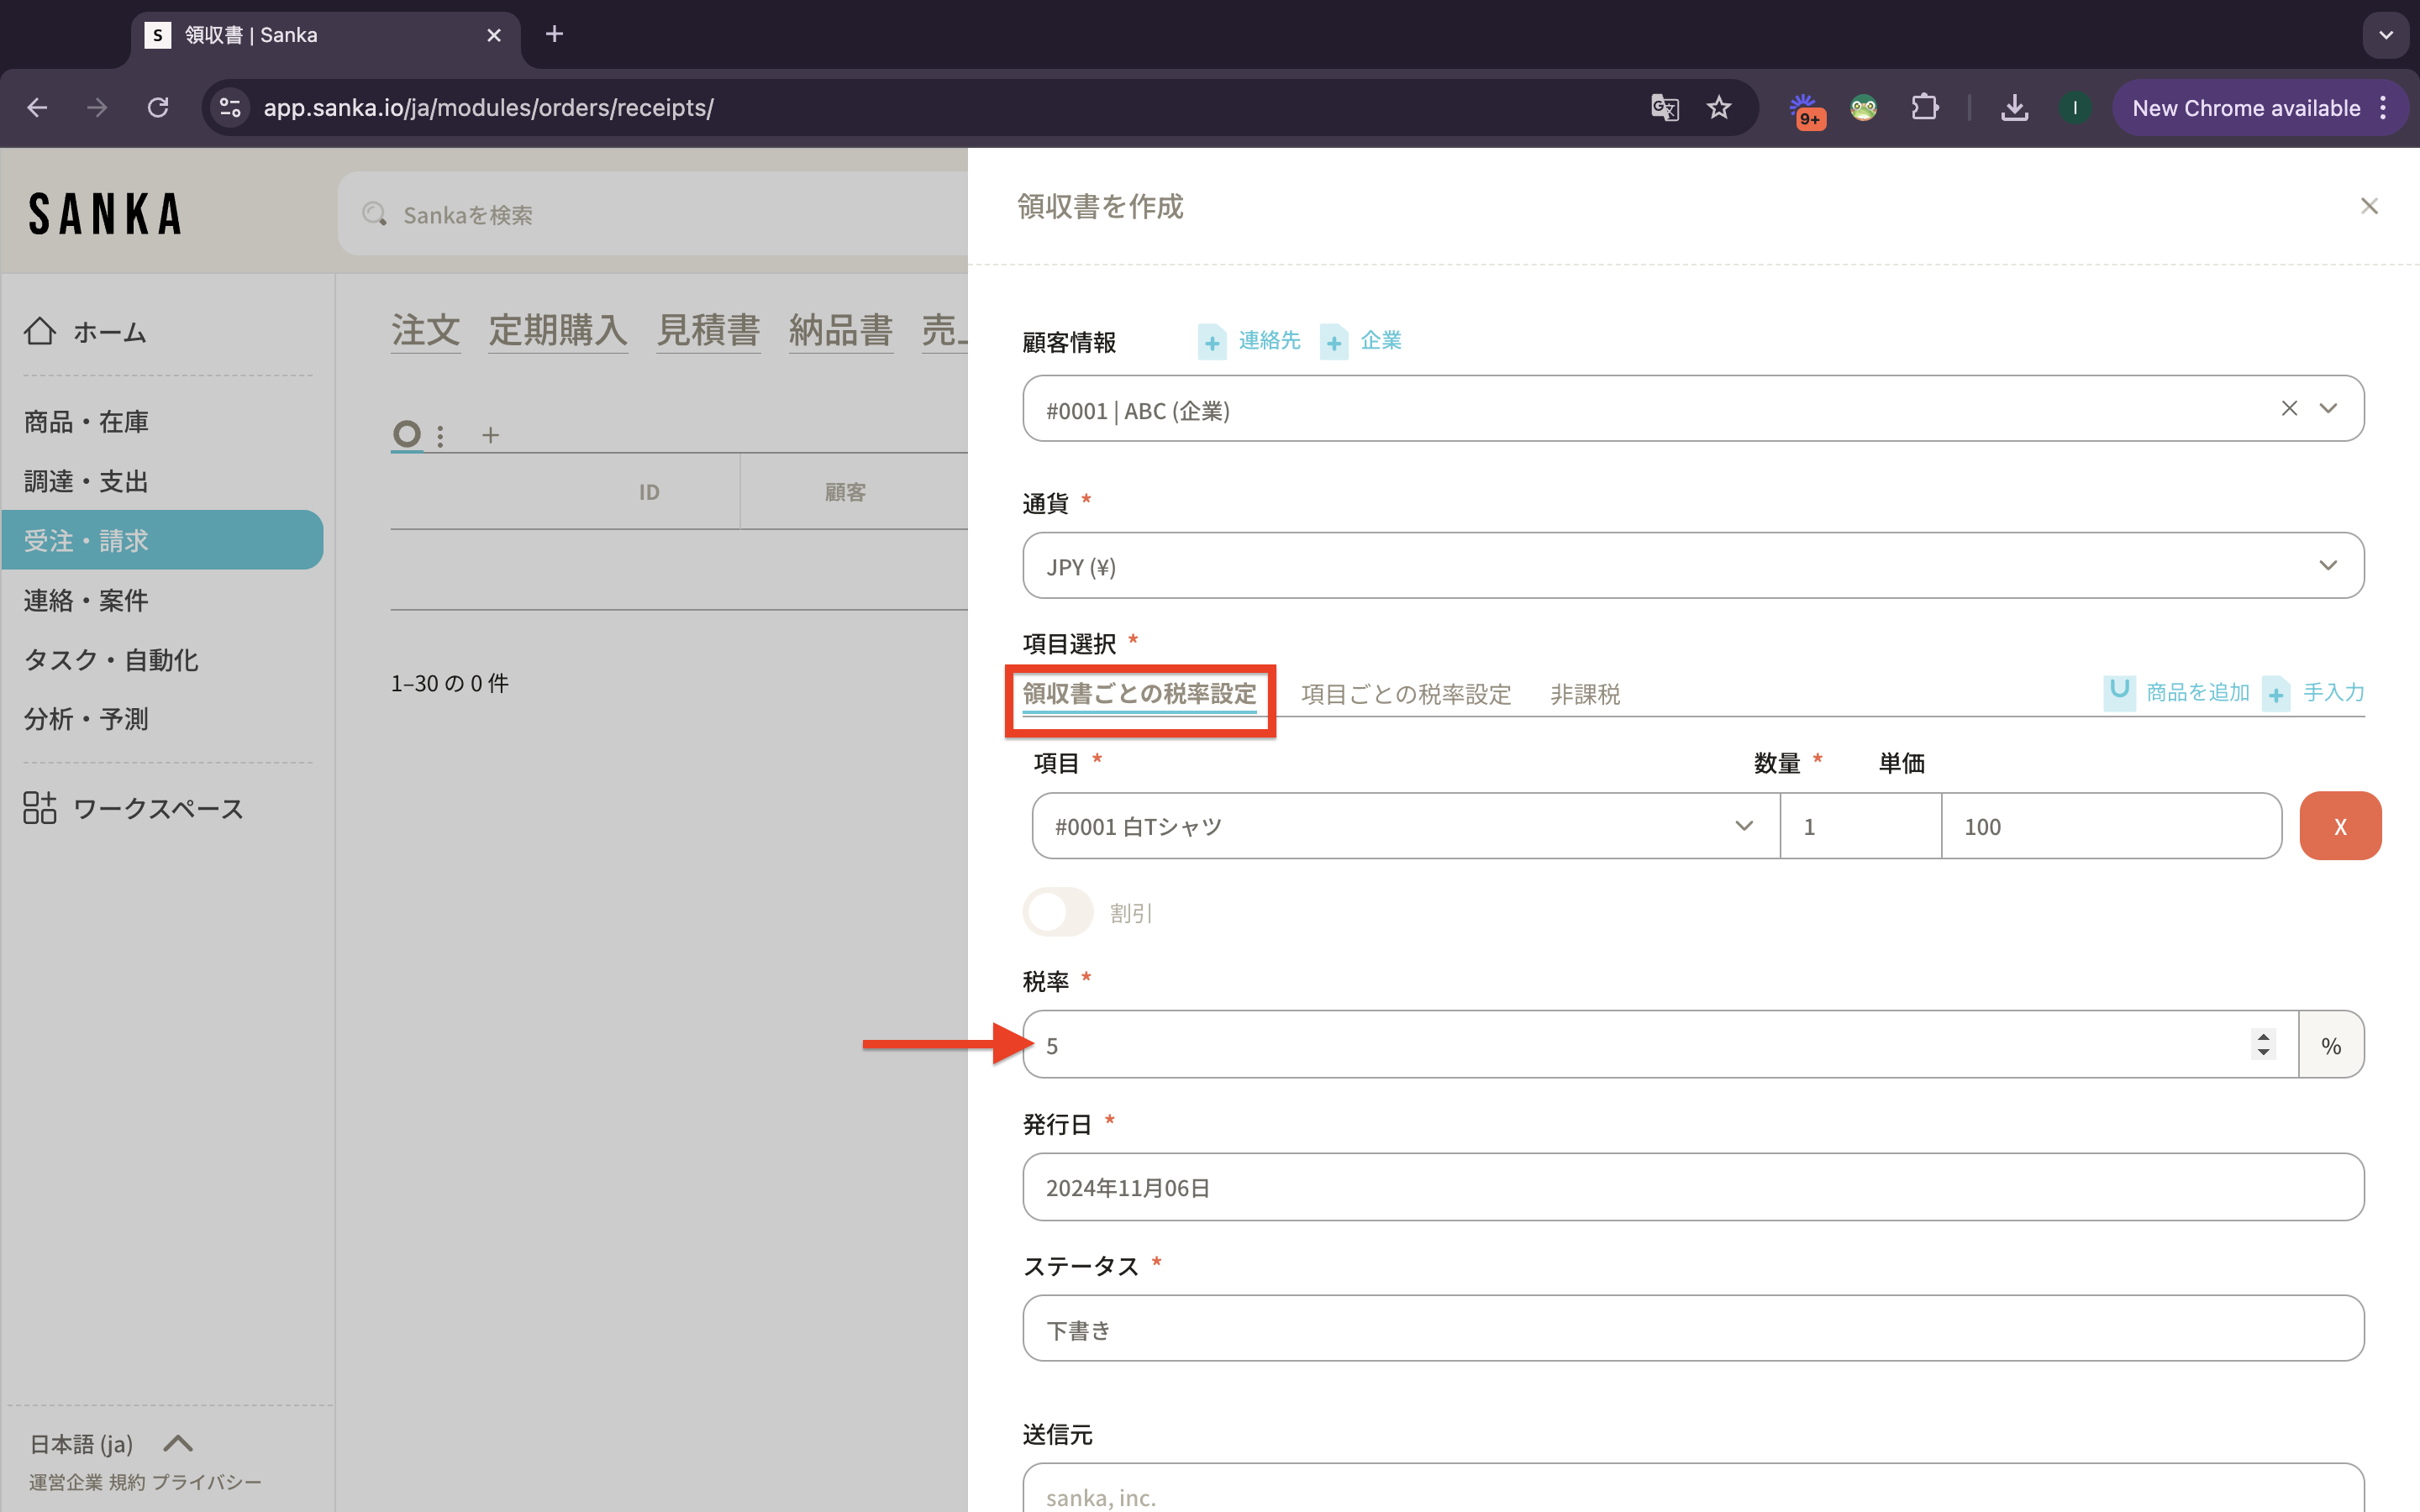Click the add company plus icon
This screenshot has width=2420, height=1512.
(x=1334, y=342)
